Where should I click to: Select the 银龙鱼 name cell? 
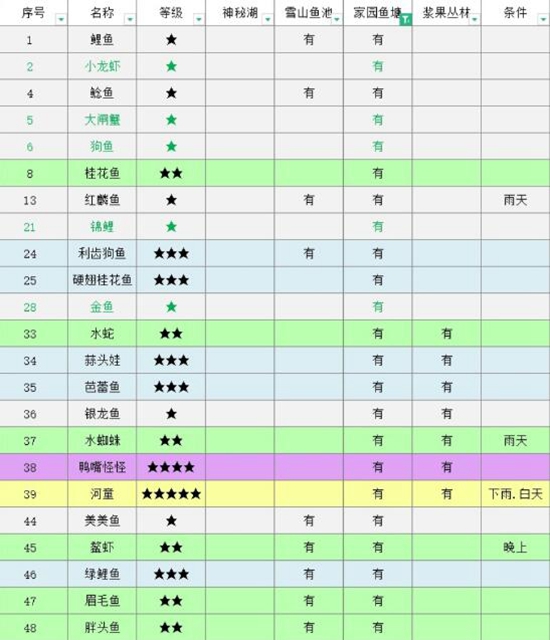(102, 413)
